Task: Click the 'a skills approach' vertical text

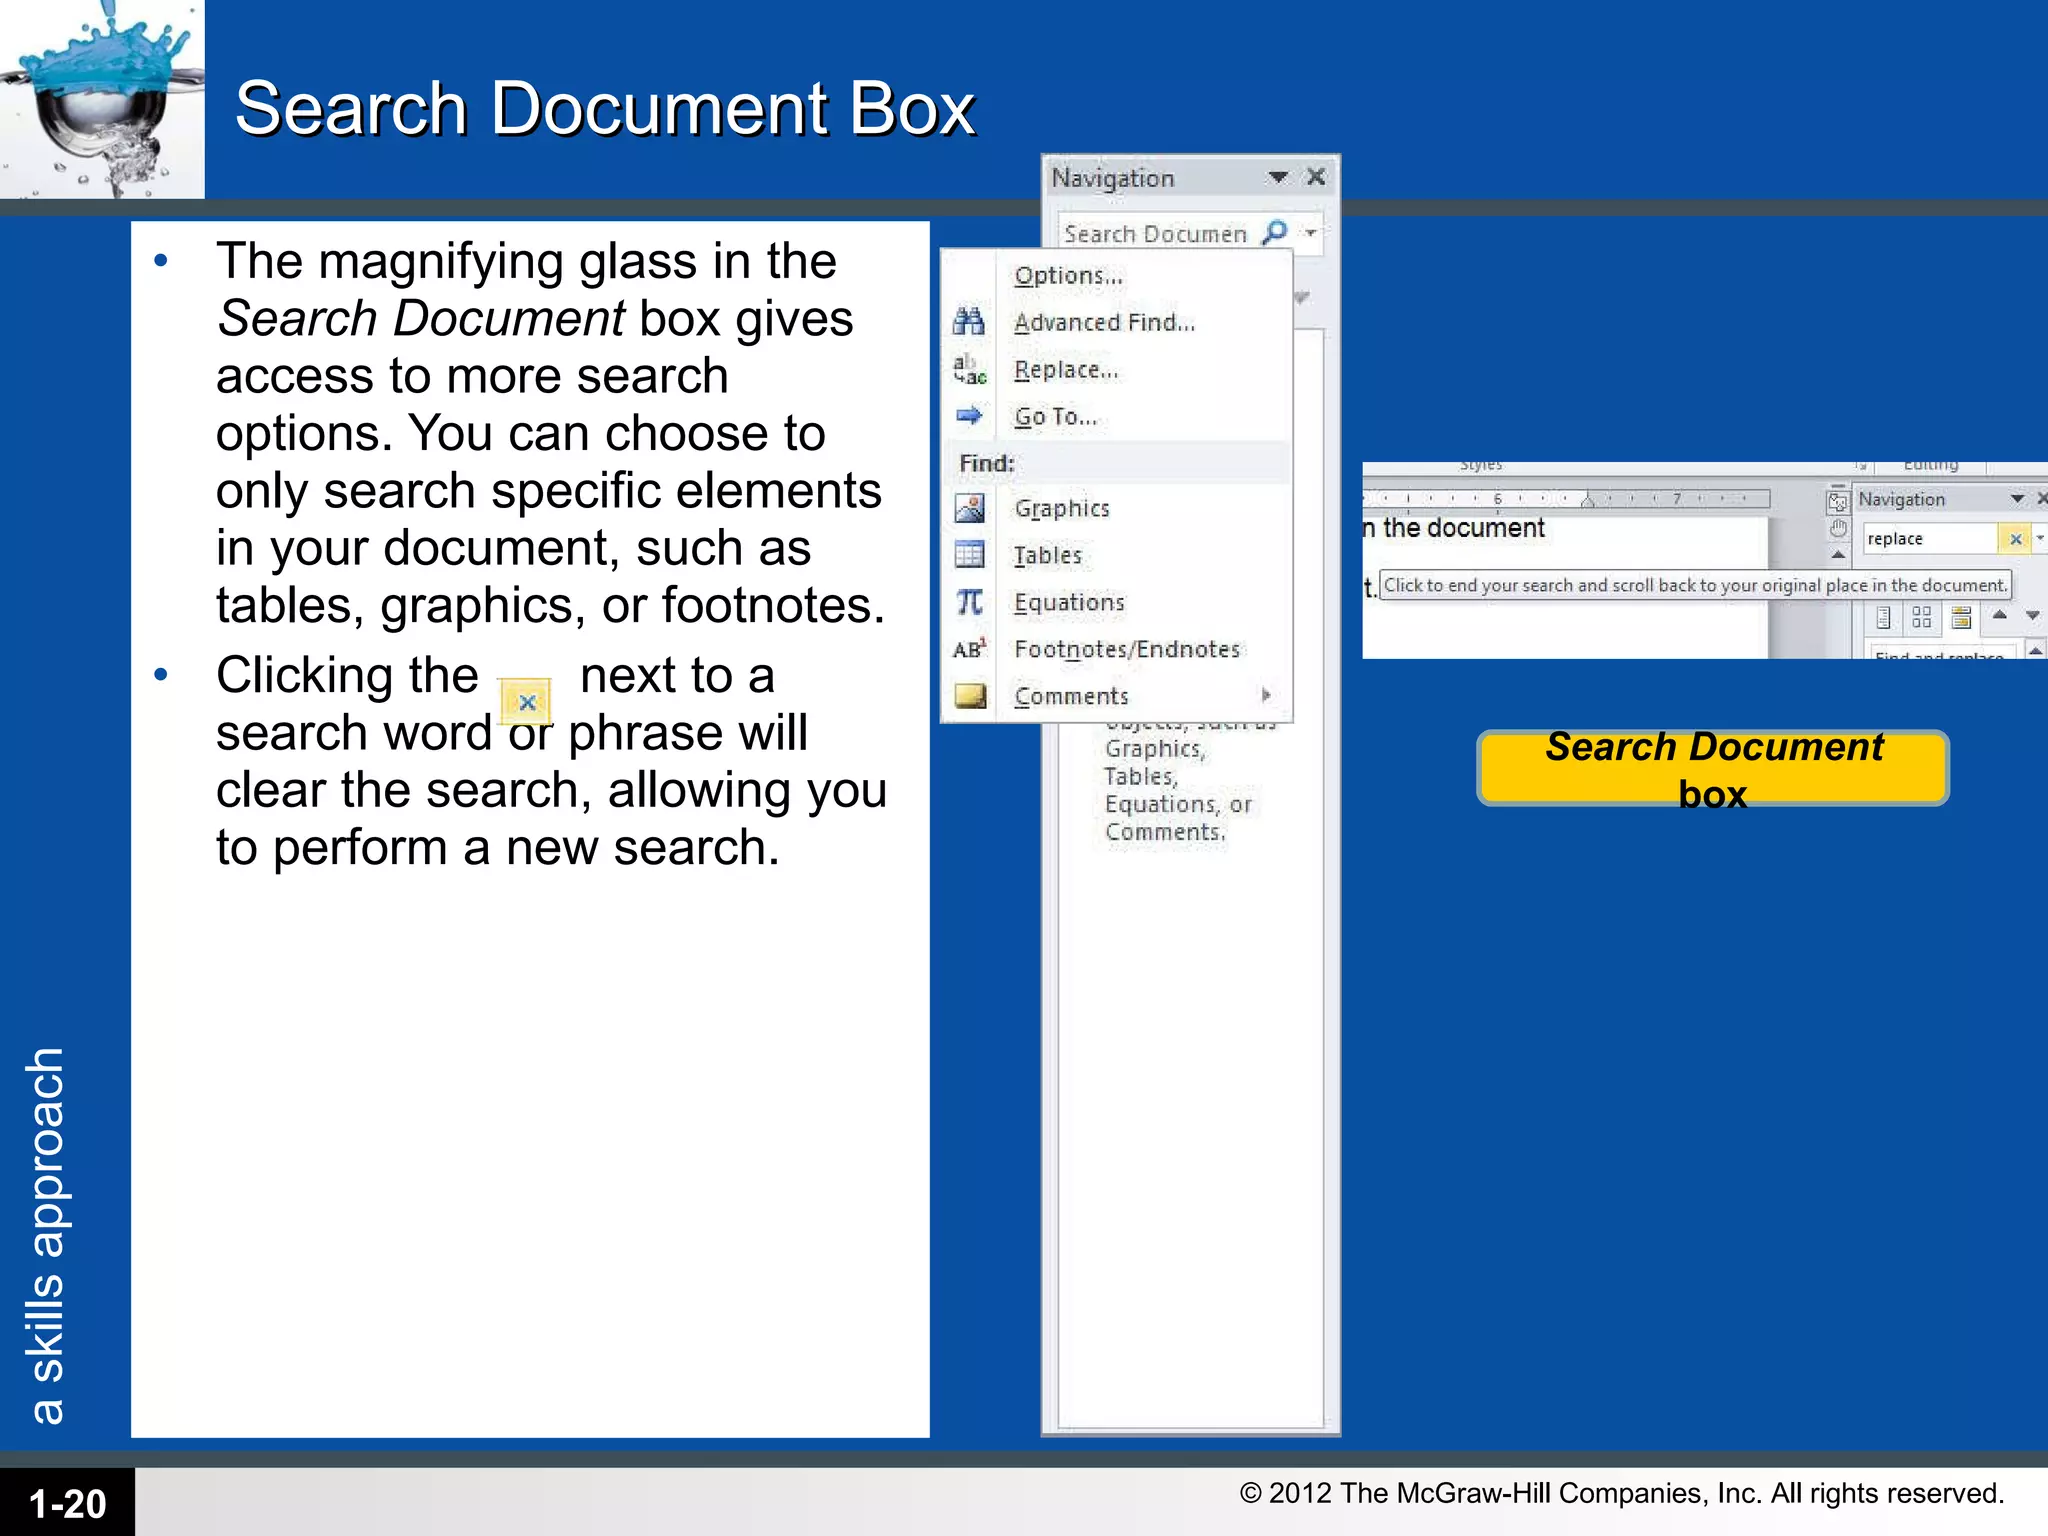Action: pyautogui.click(x=46, y=1236)
